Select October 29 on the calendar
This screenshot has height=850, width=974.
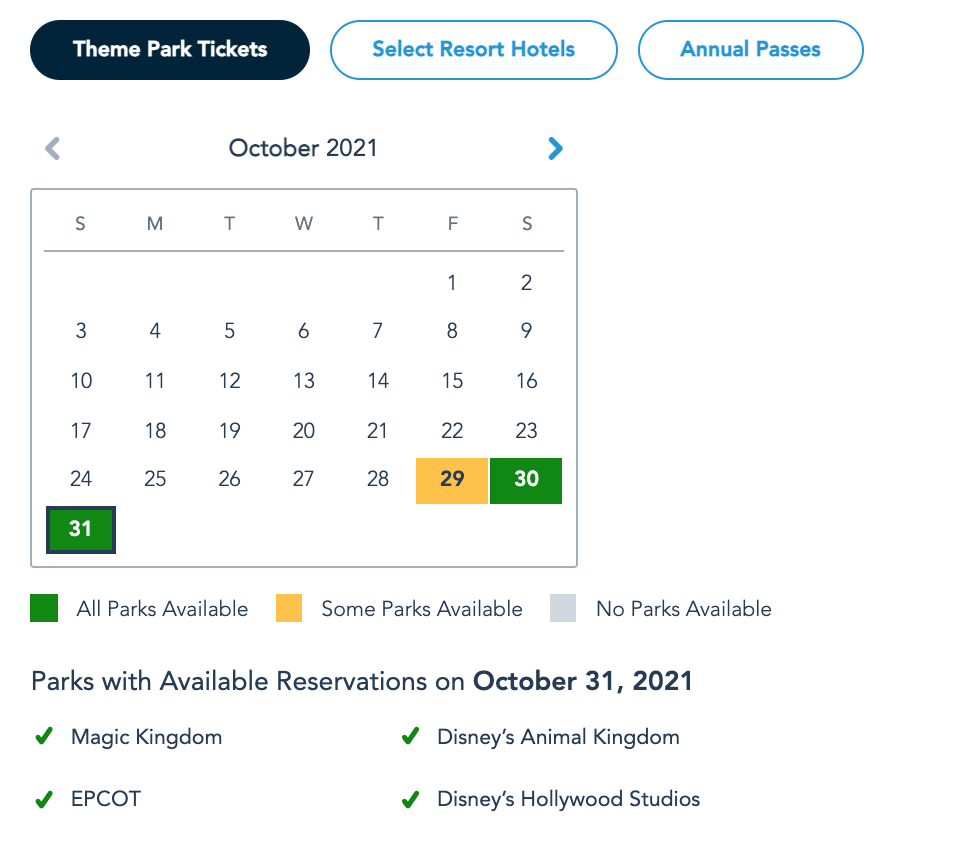click(x=452, y=480)
